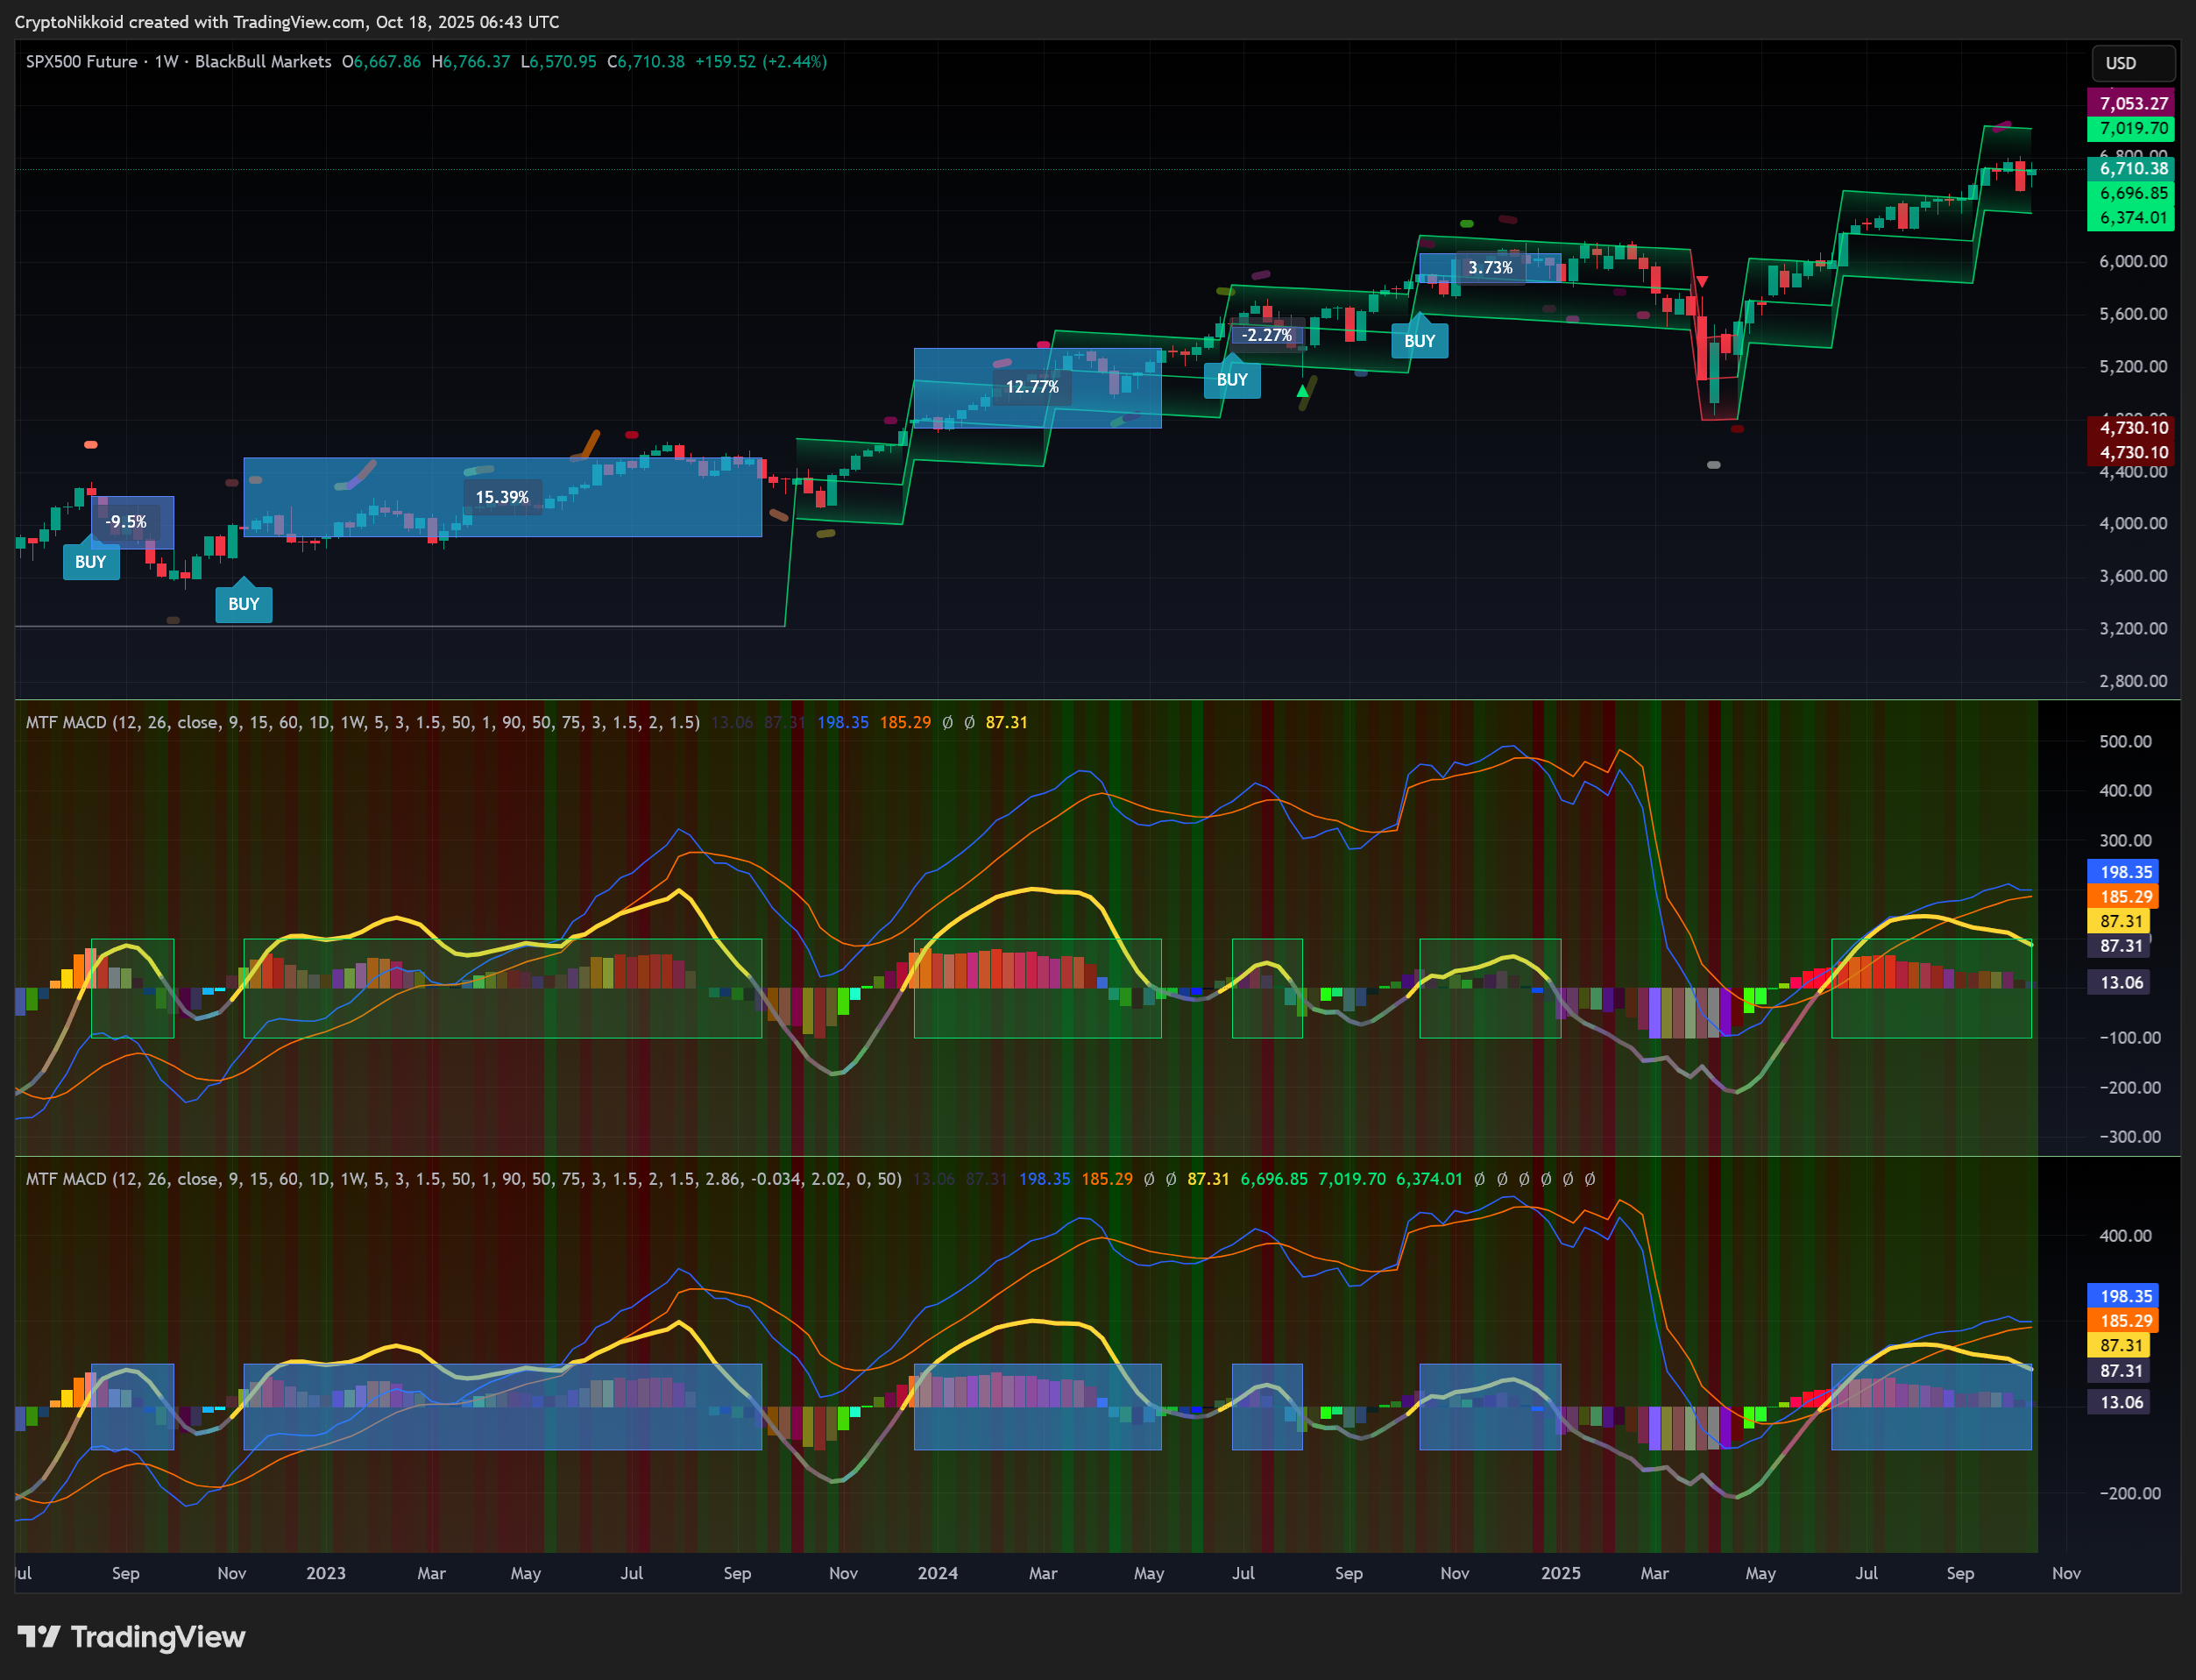The height and width of the screenshot is (1680, 2196).
Task: Select the -9.5% range label
Action: point(126,522)
